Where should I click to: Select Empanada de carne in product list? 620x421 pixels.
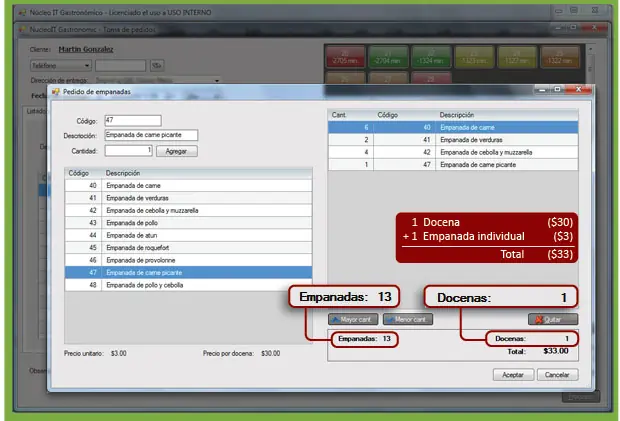pos(189,185)
